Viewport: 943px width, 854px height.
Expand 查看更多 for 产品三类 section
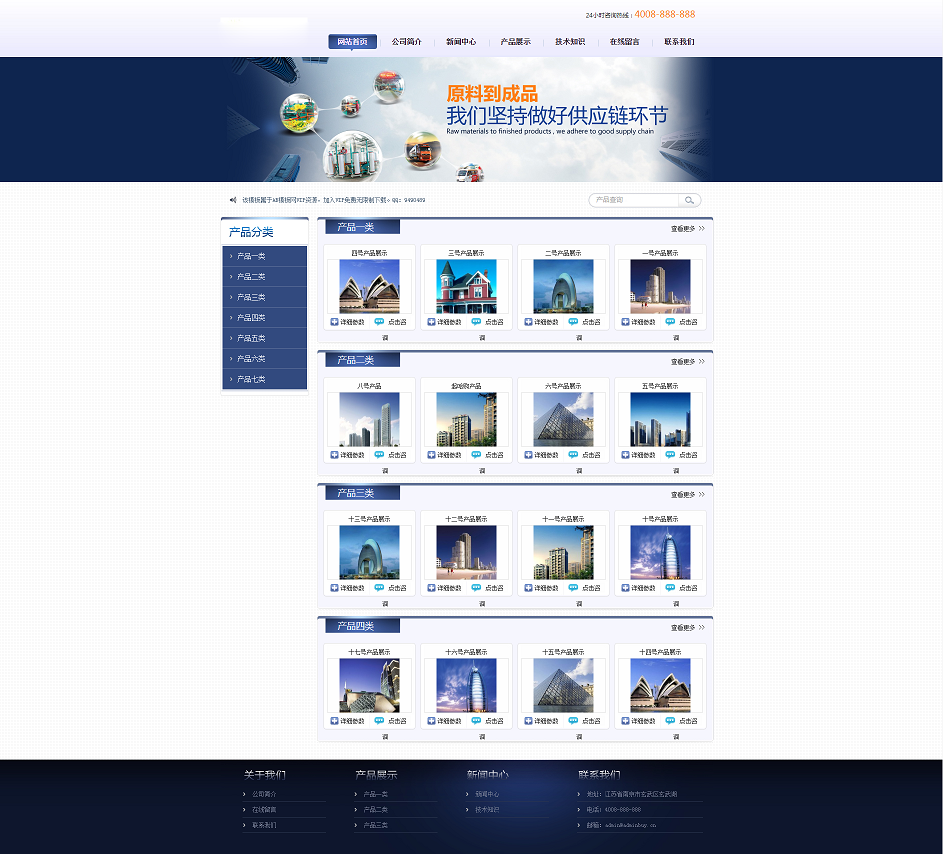pyautogui.click(x=687, y=495)
